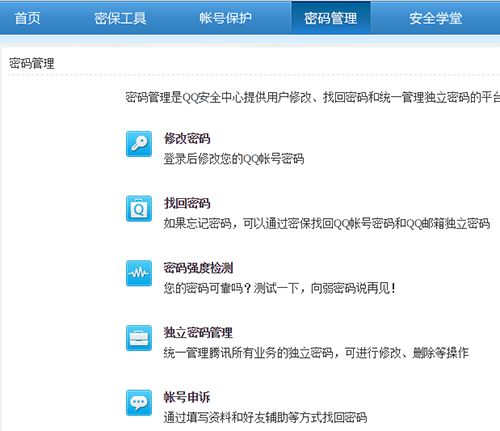
Task: Follow the 找回密码 heading link
Action: click(187, 203)
